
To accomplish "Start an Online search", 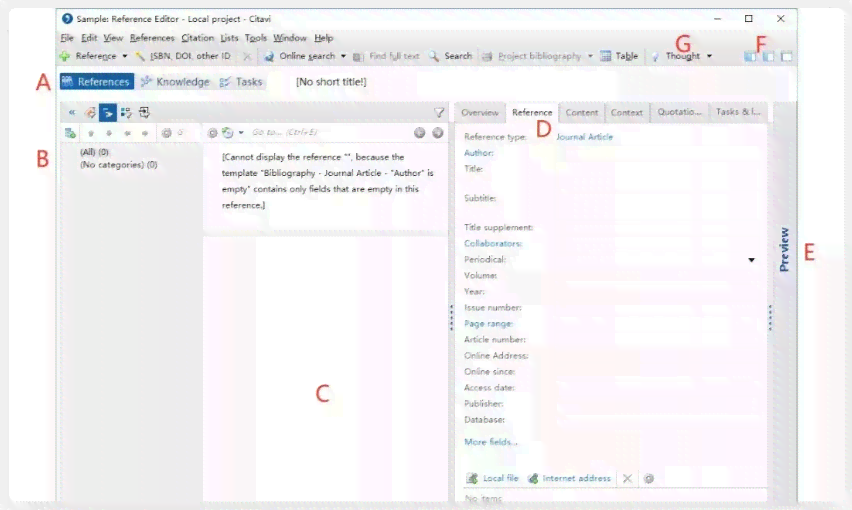I will coord(299,56).
